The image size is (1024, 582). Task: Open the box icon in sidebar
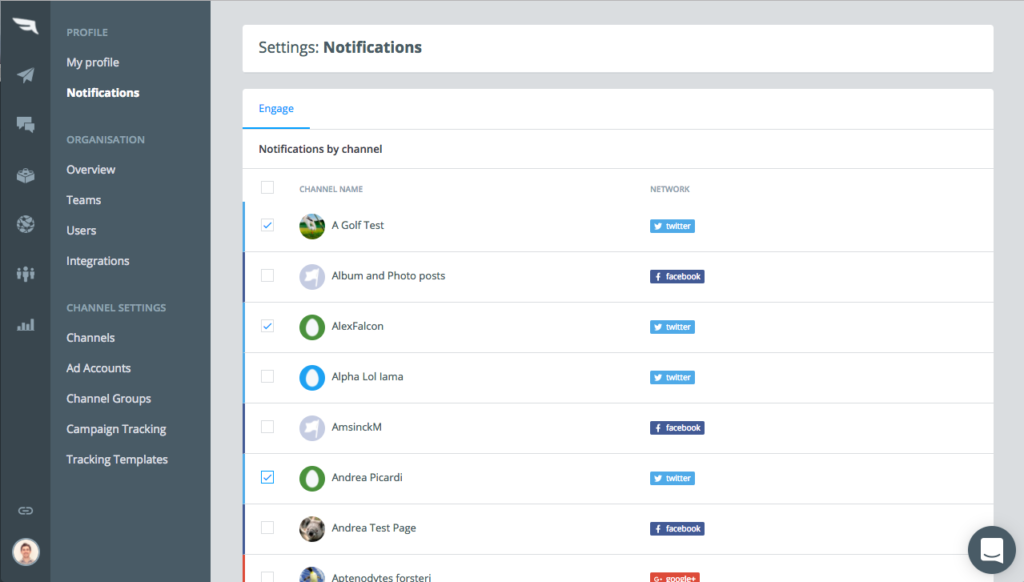pyautogui.click(x=25, y=175)
